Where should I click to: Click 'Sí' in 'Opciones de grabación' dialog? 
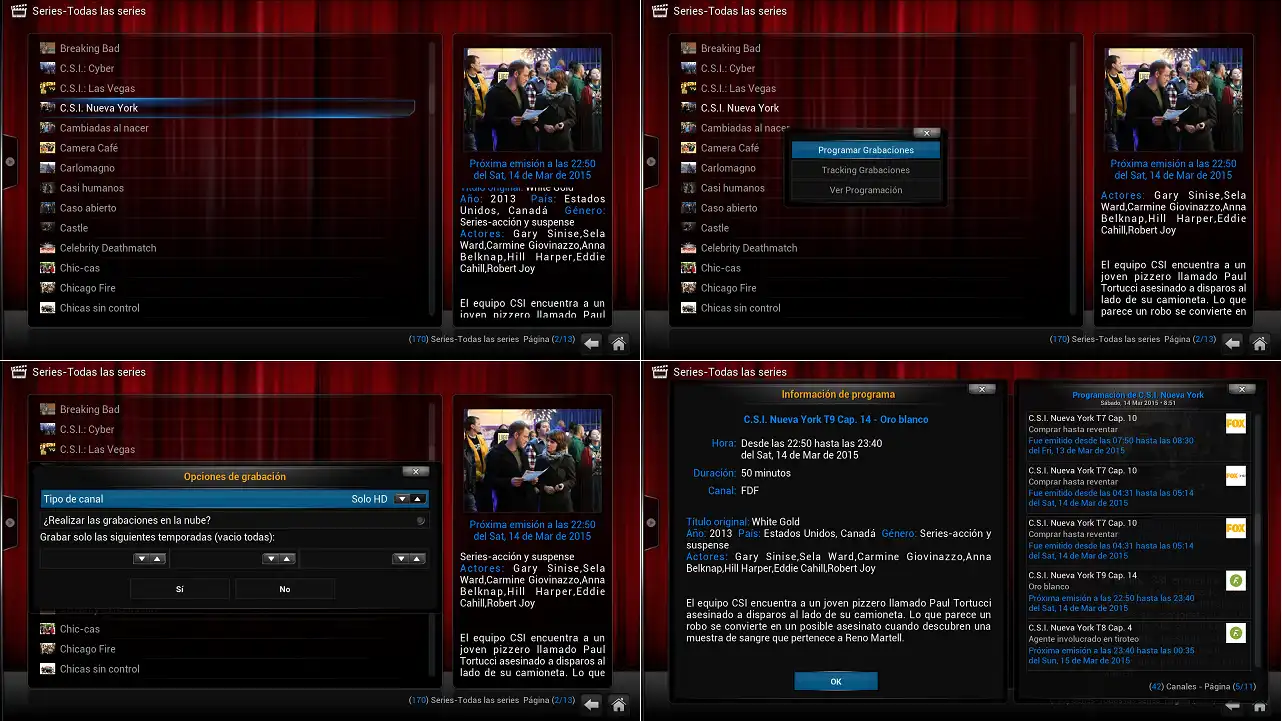tap(180, 588)
